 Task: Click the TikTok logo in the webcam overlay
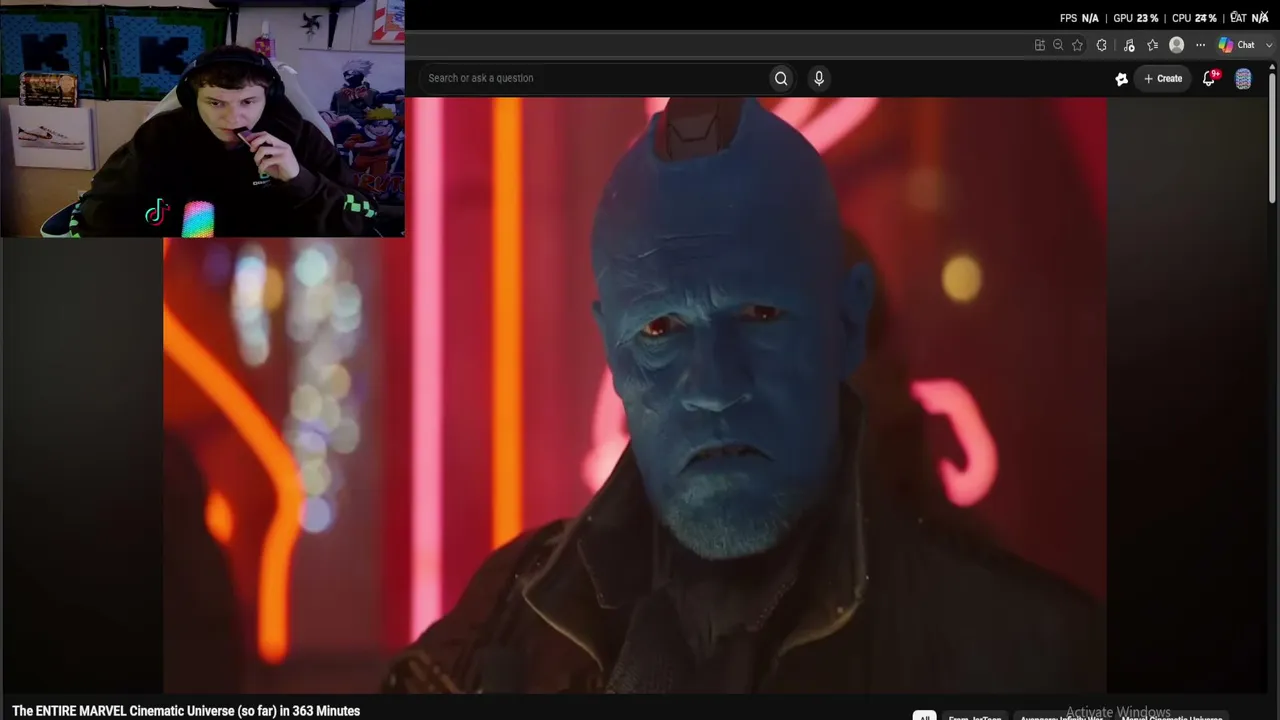(x=156, y=213)
